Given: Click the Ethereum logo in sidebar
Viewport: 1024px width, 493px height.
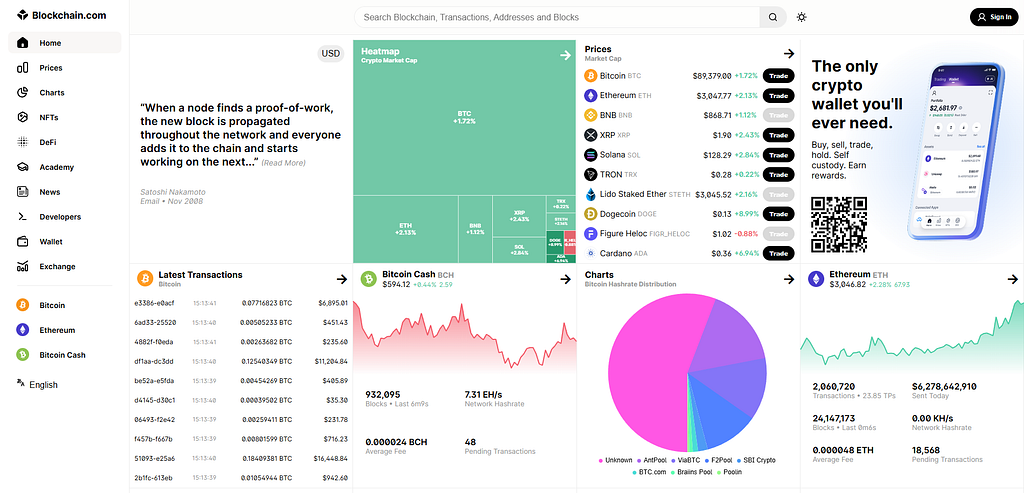Looking at the screenshot, I should 23,330.
